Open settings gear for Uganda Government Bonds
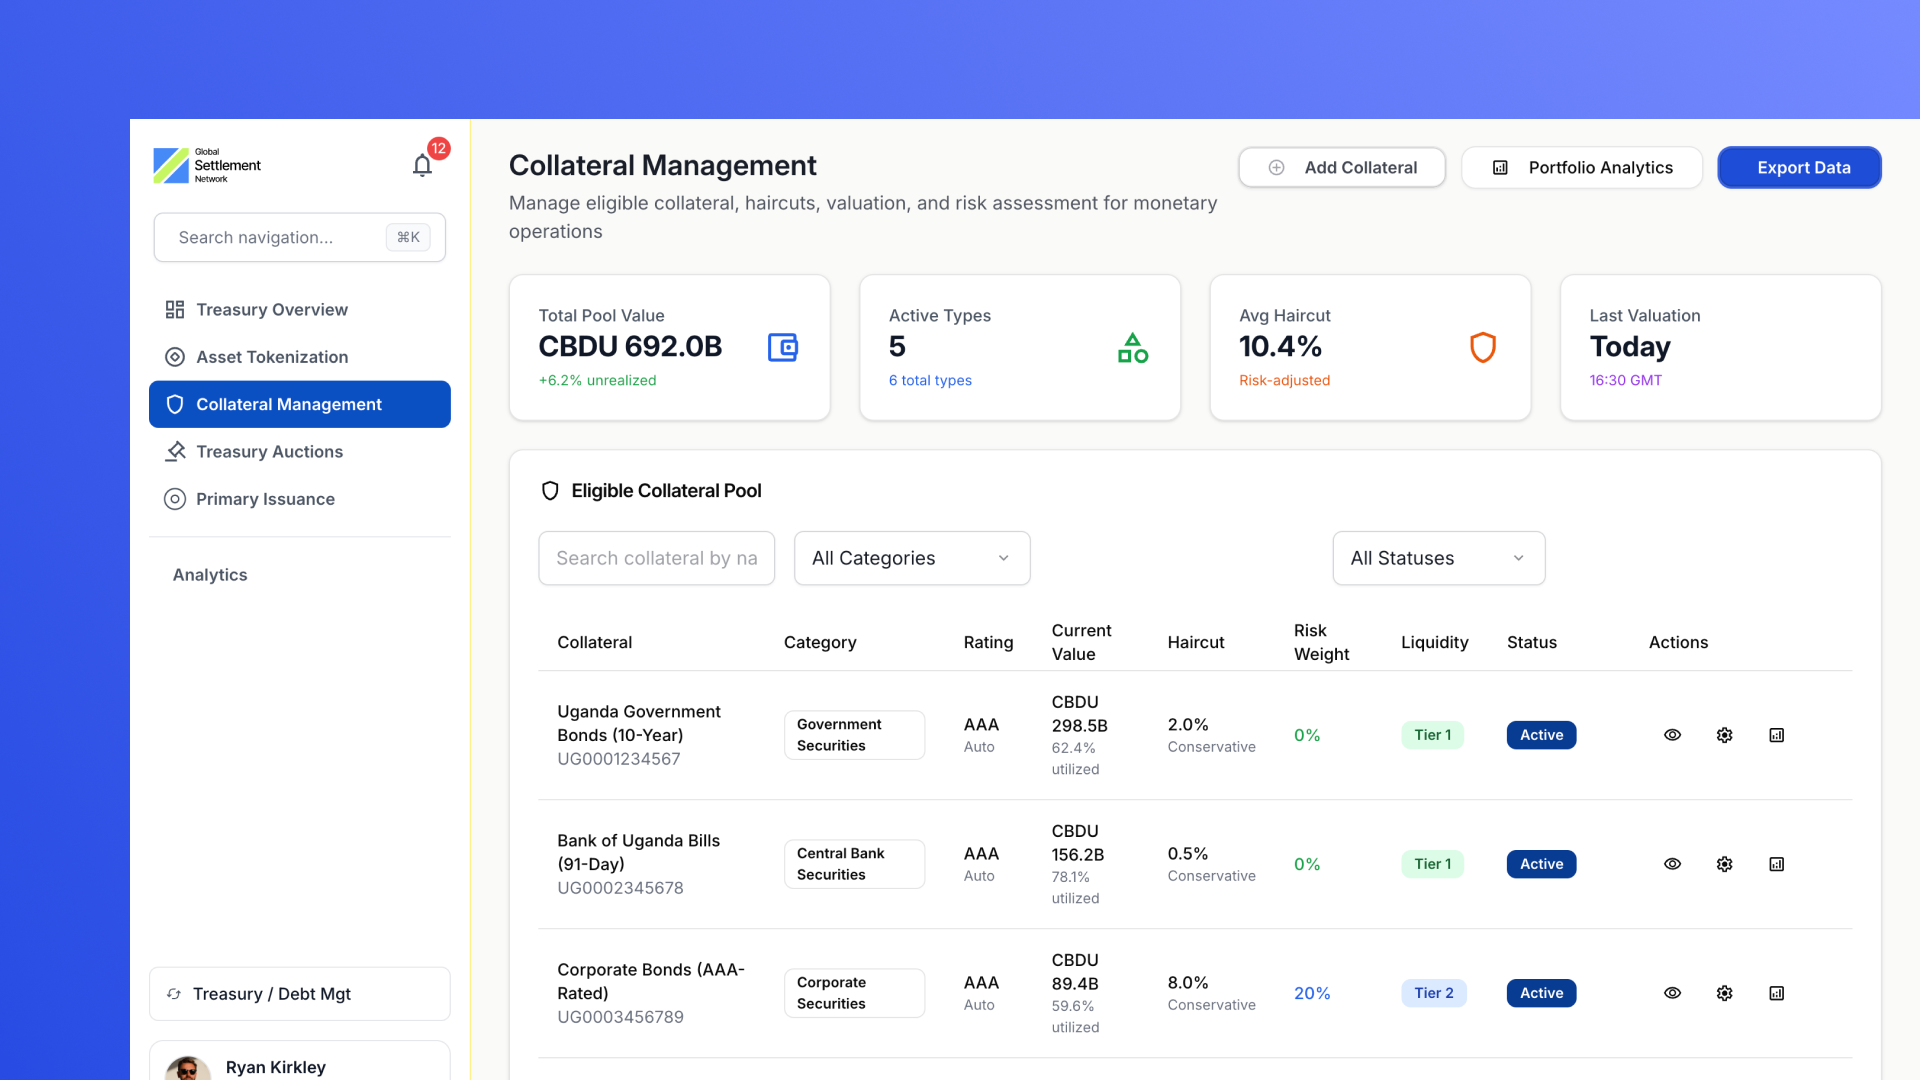This screenshot has height=1080, width=1920. pyautogui.click(x=1724, y=735)
